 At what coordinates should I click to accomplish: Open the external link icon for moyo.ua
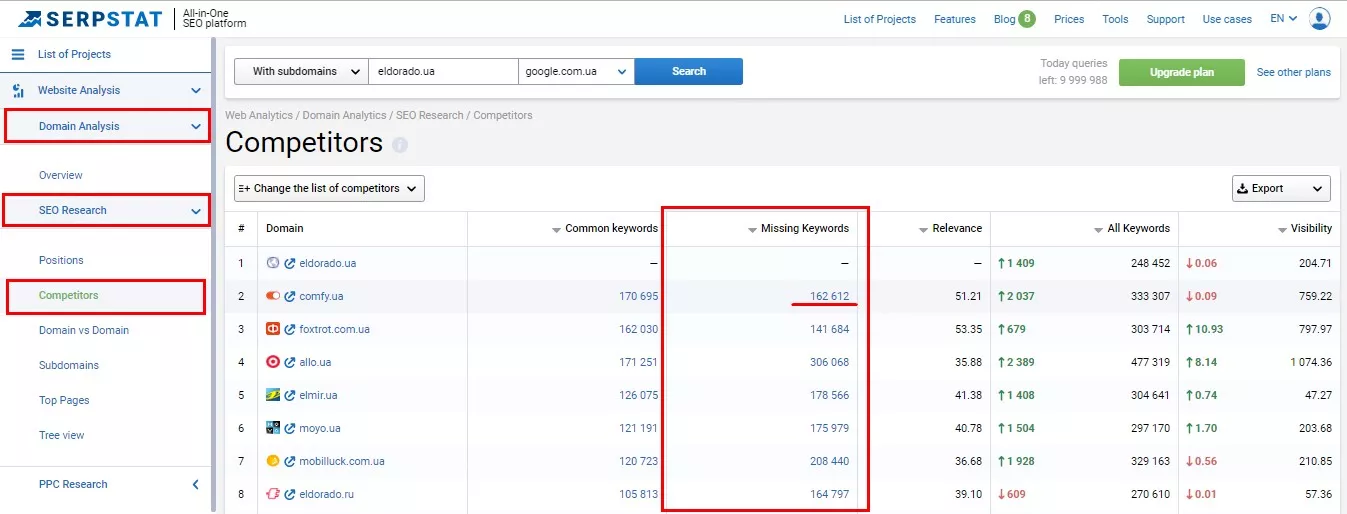tap(290, 428)
